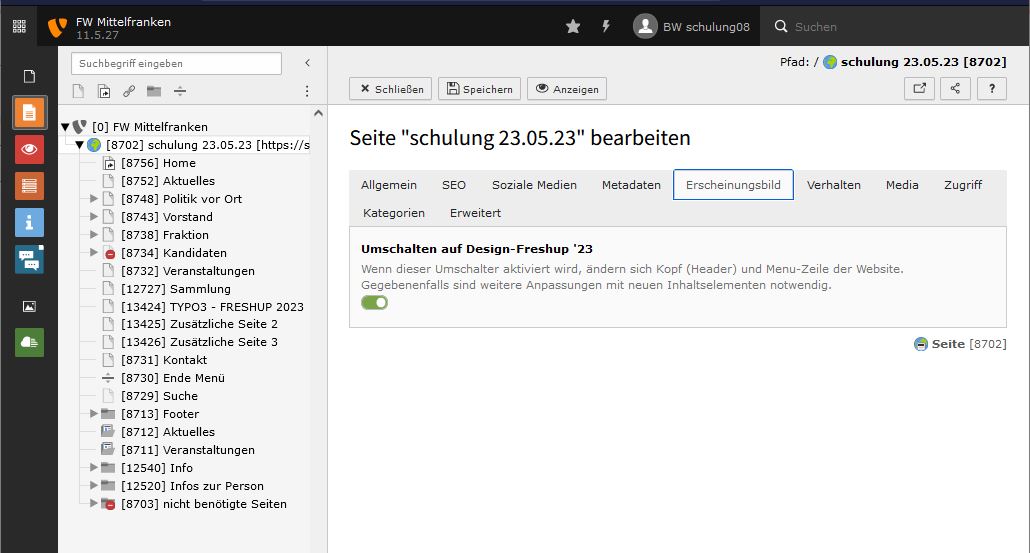Viewport: 1030px width, 553px height.
Task: Click the TYPO3 logo in the top bar
Action: coord(58,27)
